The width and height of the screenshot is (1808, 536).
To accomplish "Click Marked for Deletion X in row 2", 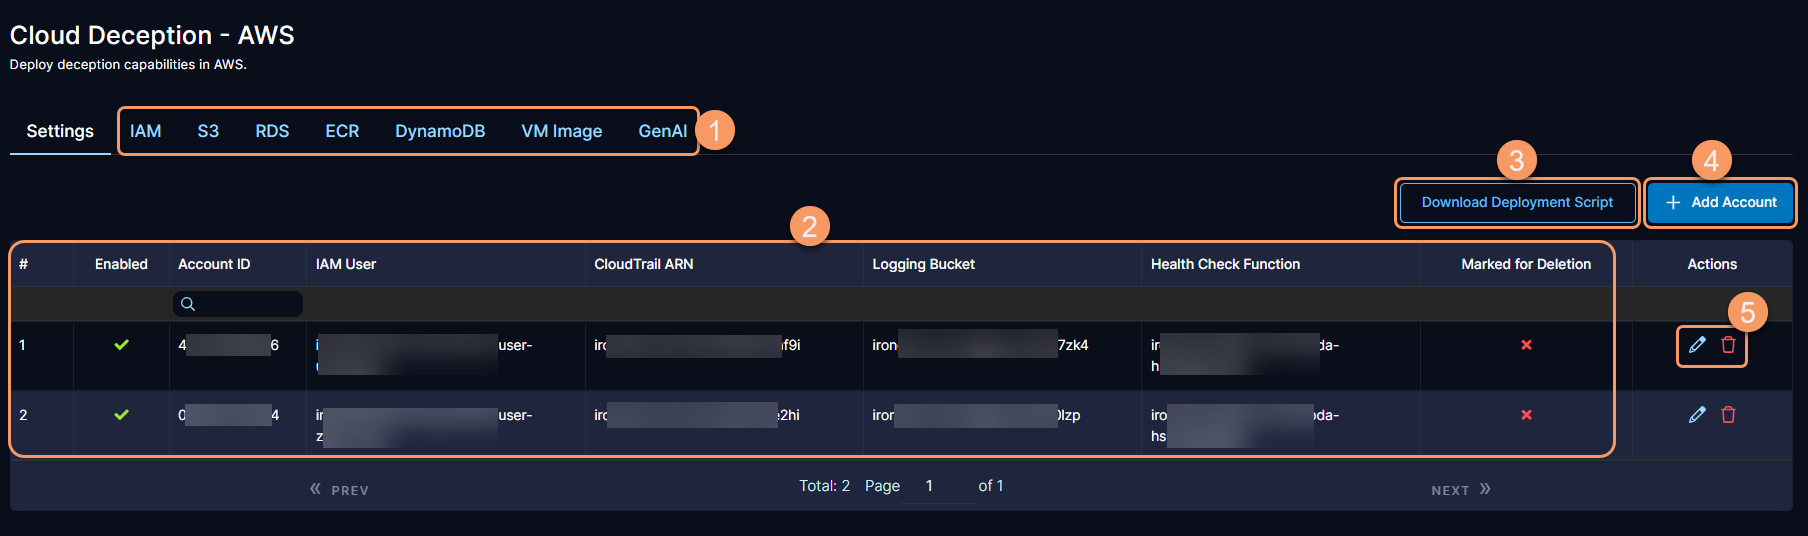I will [1526, 415].
